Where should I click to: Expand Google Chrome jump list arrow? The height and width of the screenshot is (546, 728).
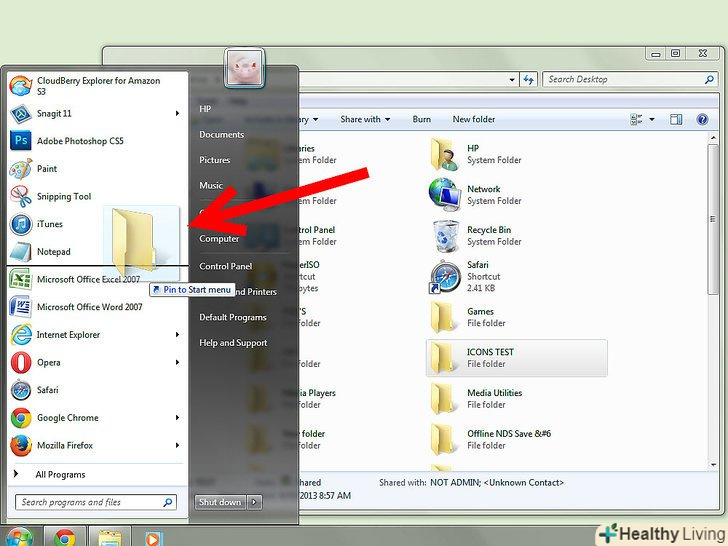[177, 417]
